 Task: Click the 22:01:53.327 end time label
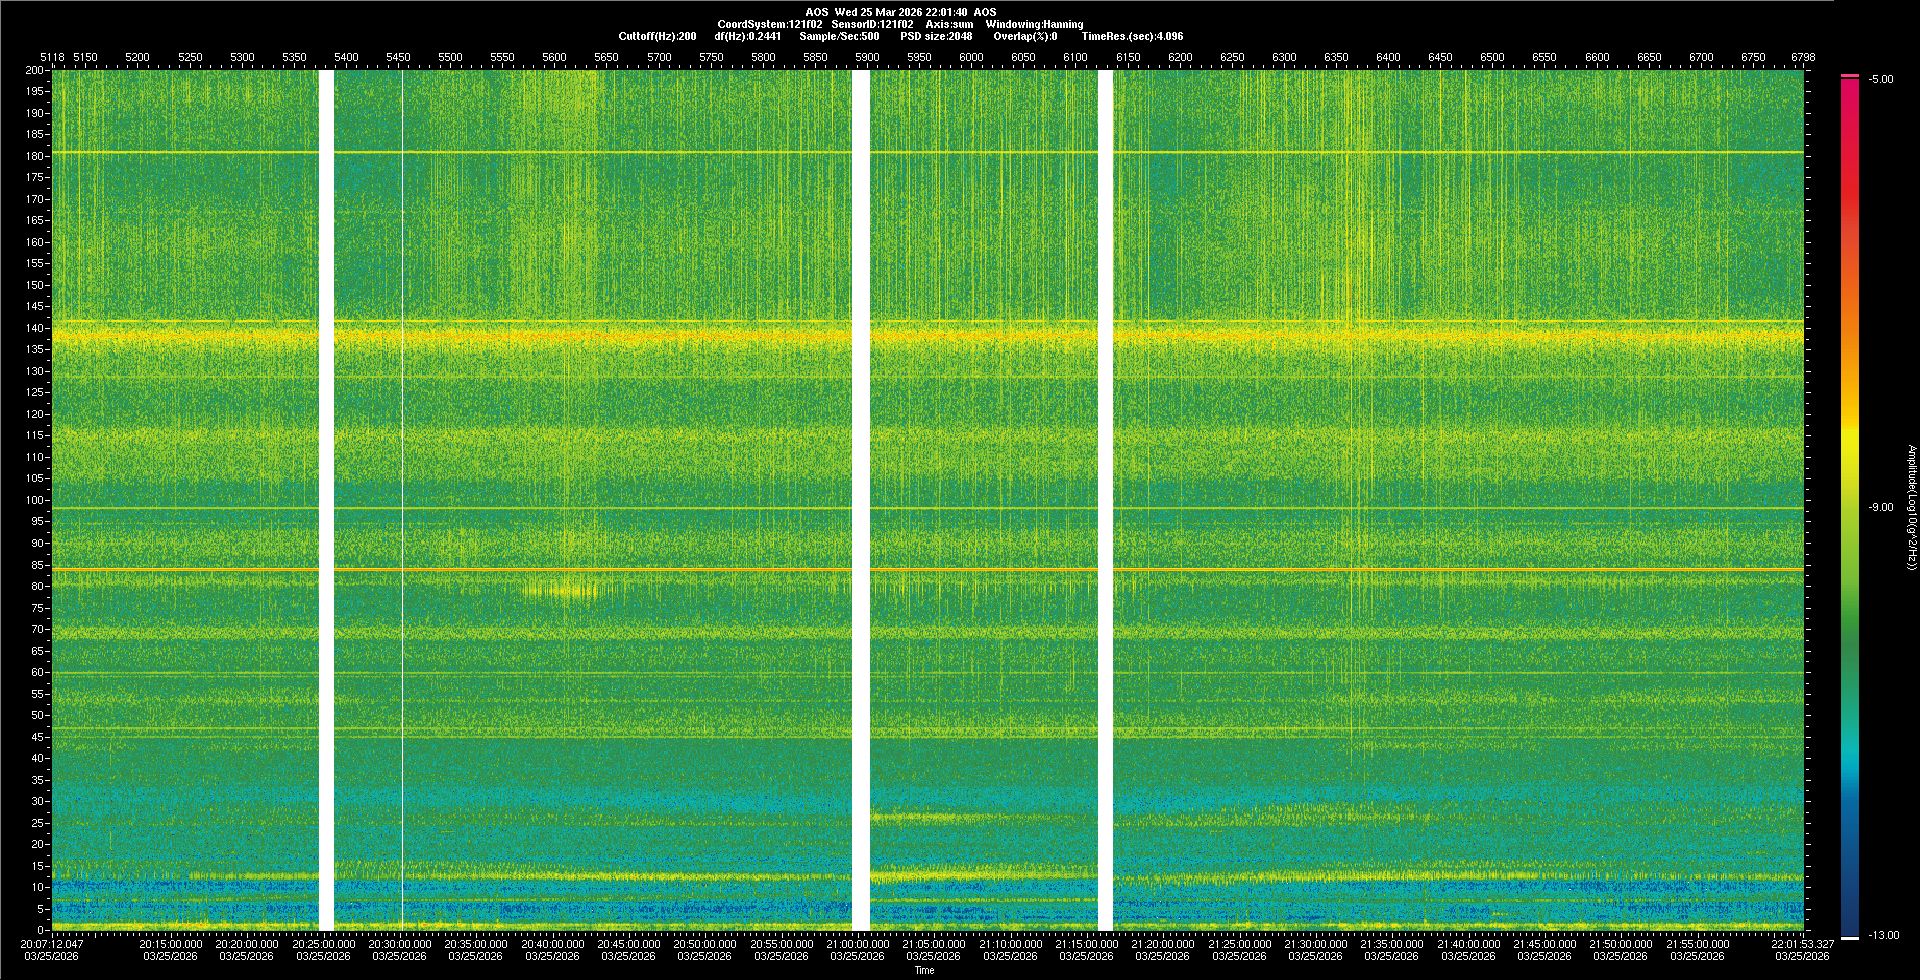click(1802, 943)
